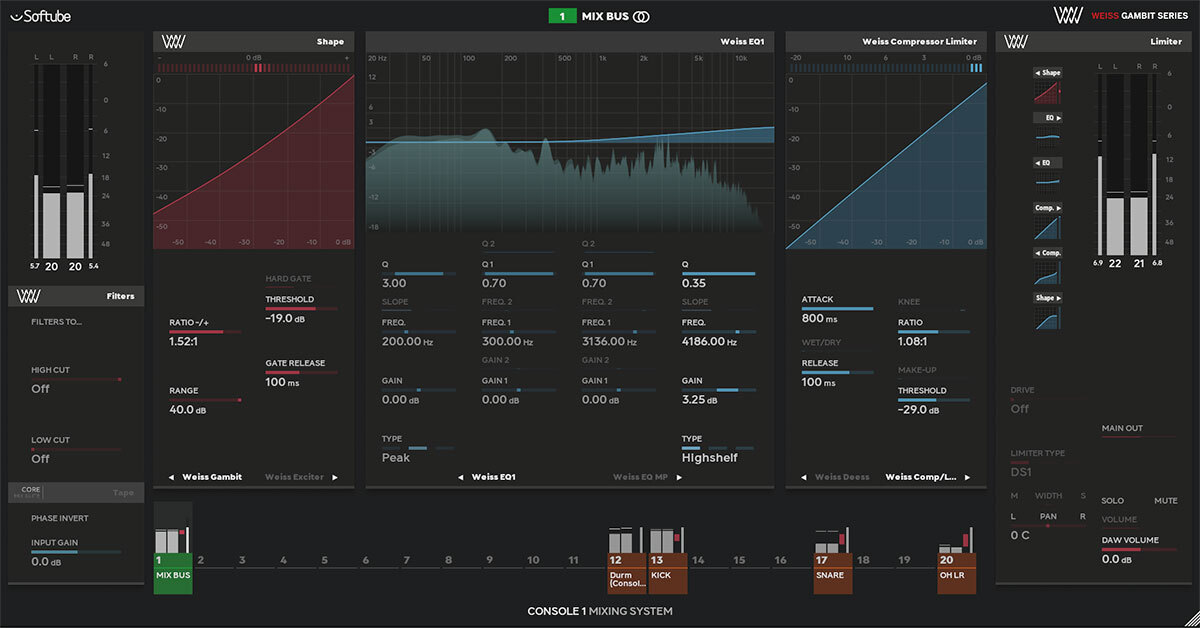The height and width of the screenshot is (628, 1200).
Task: Change the Highshelf EQ band type
Action: click(718, 448)
